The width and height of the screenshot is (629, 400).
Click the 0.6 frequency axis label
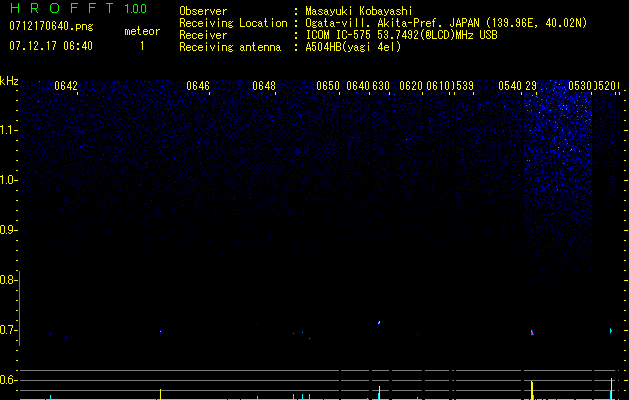tap(7, 380)
